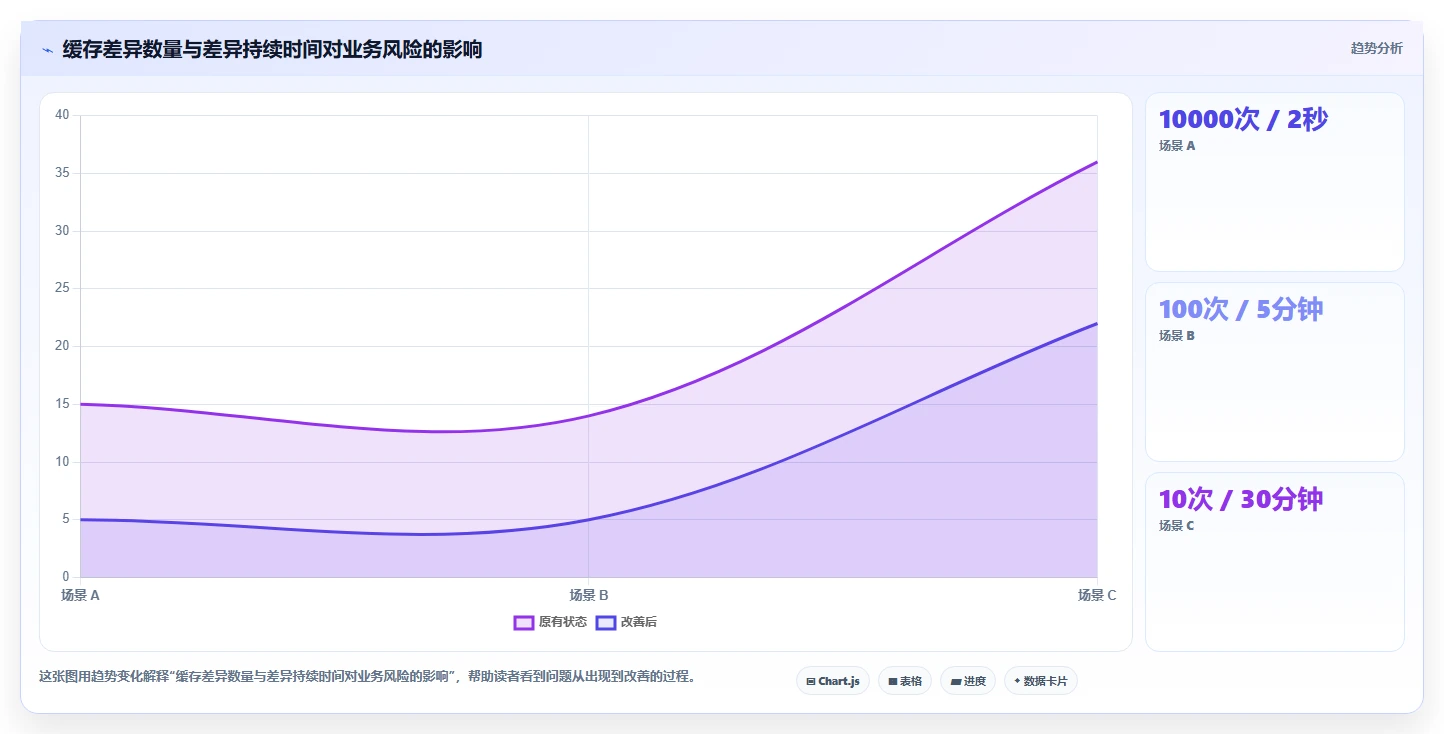Click the 进度 tag
Image resolution: width=1444 pixels, height=734 pixels.
coord(968,681)
